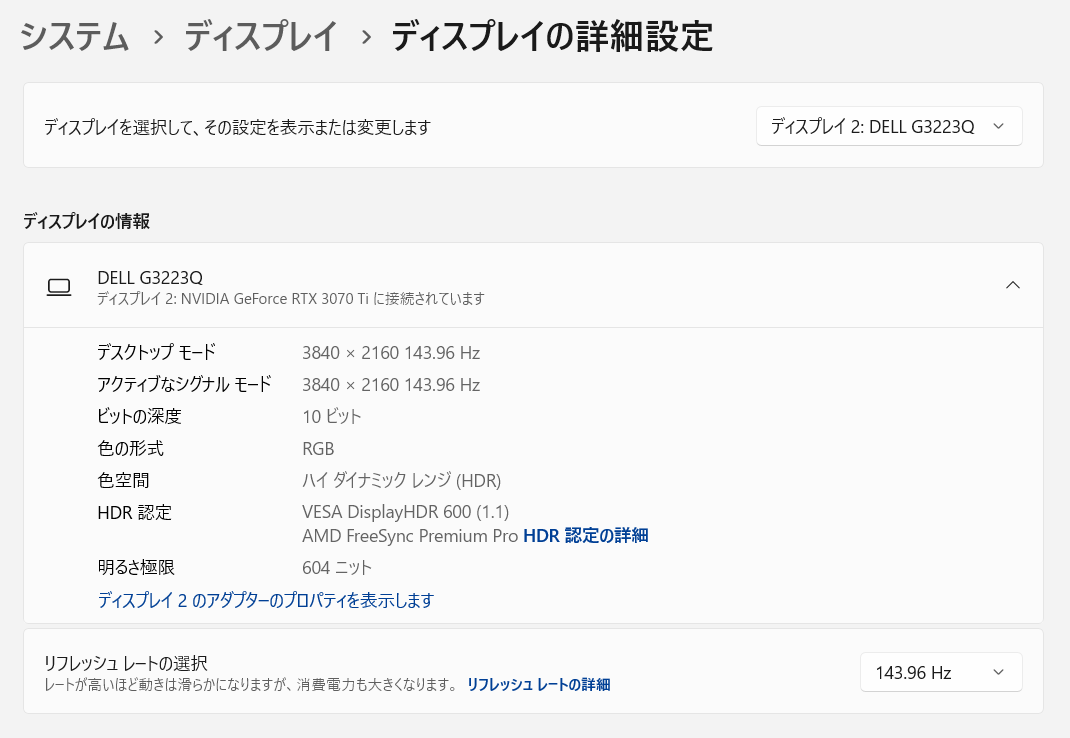This screenshot has height=738, width=1070.
Task: Open リフレッシュ レートの詳細 link
Action: 538,685
